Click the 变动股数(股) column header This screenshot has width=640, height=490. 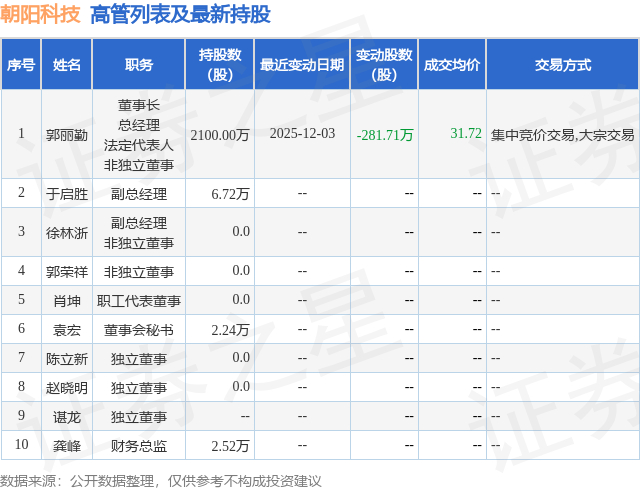(384, 65)
